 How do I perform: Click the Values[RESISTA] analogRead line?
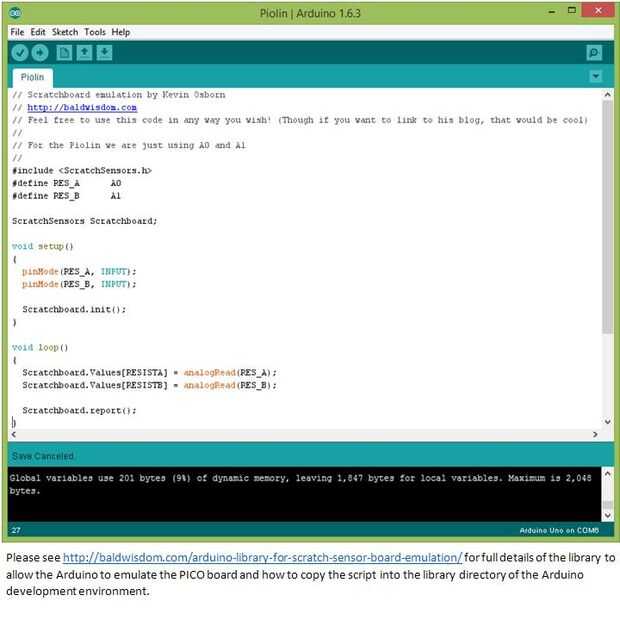click(149, 373)
